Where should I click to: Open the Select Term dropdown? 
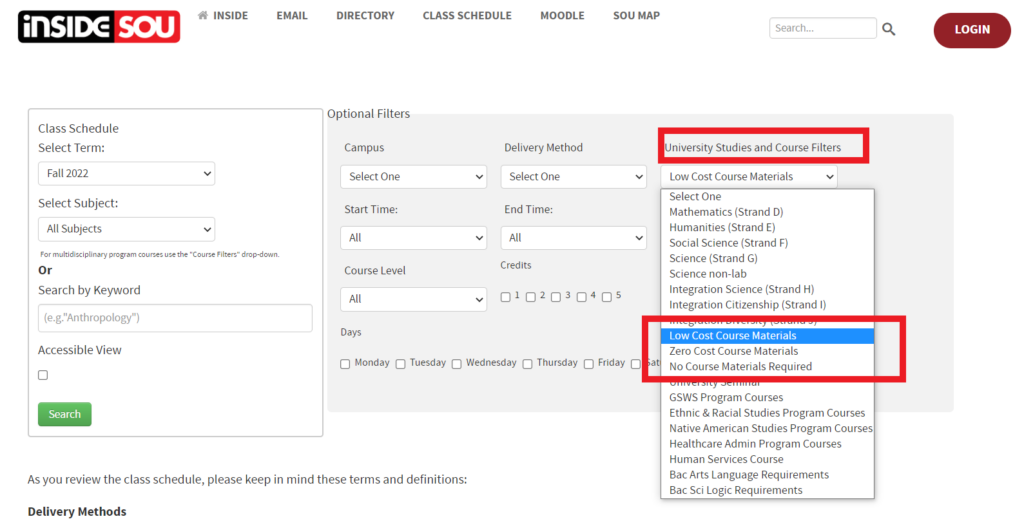pos(126,174)
